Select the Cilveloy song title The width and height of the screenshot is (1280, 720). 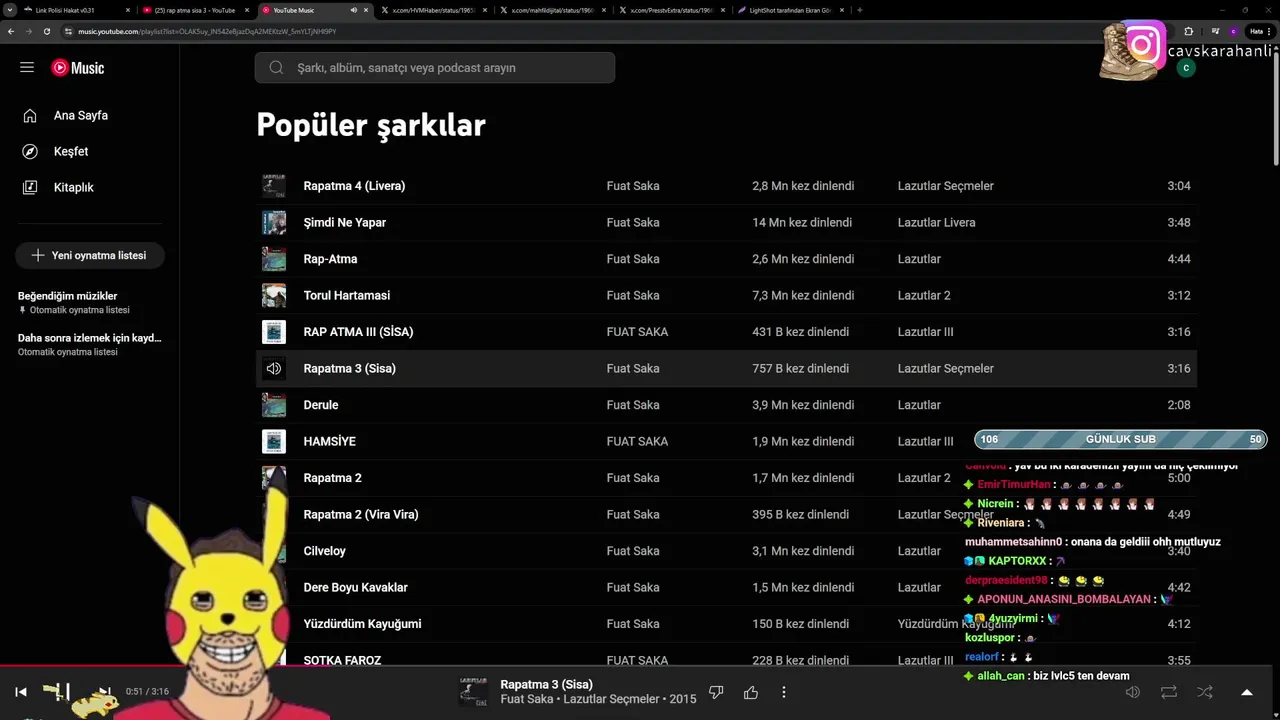tap(325, 551)
